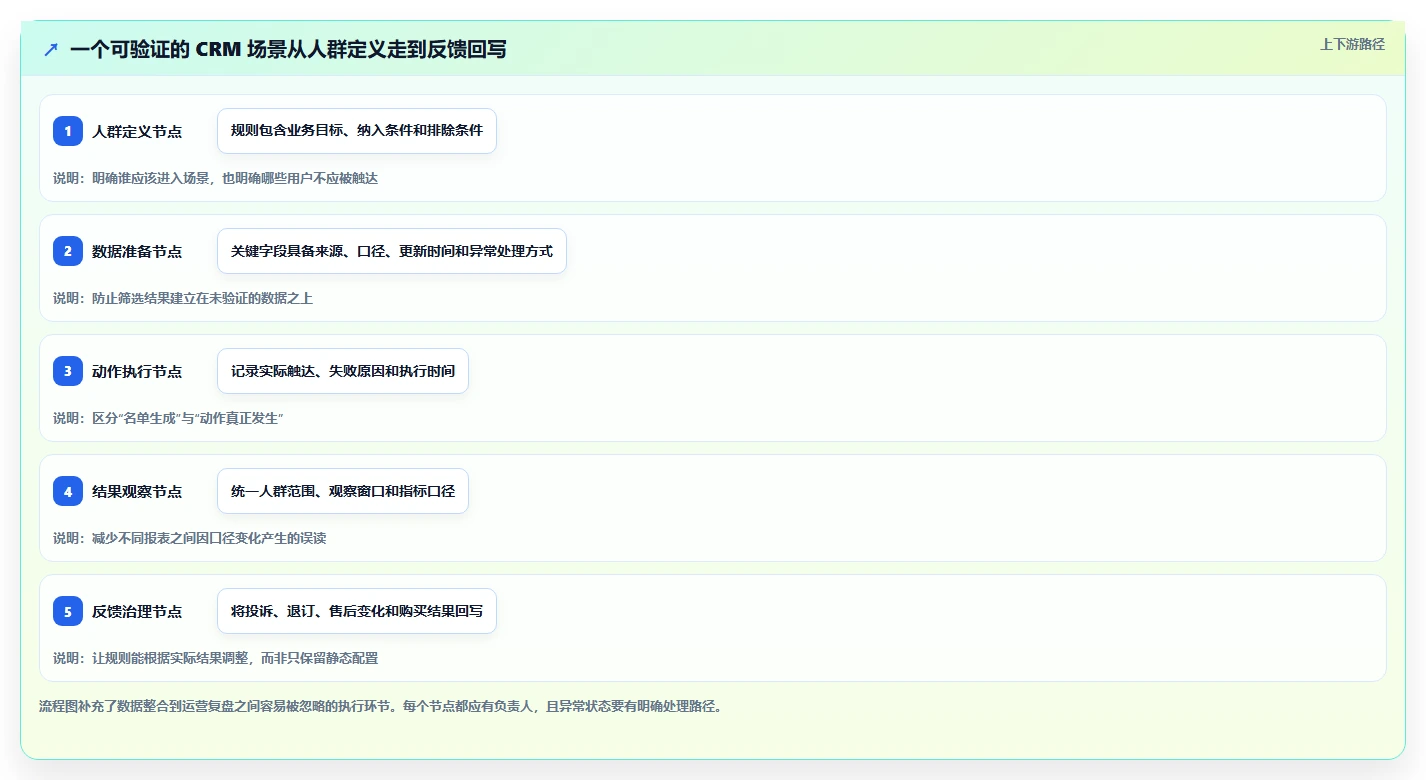Click the 数据准备节点 label

(137, 251)
